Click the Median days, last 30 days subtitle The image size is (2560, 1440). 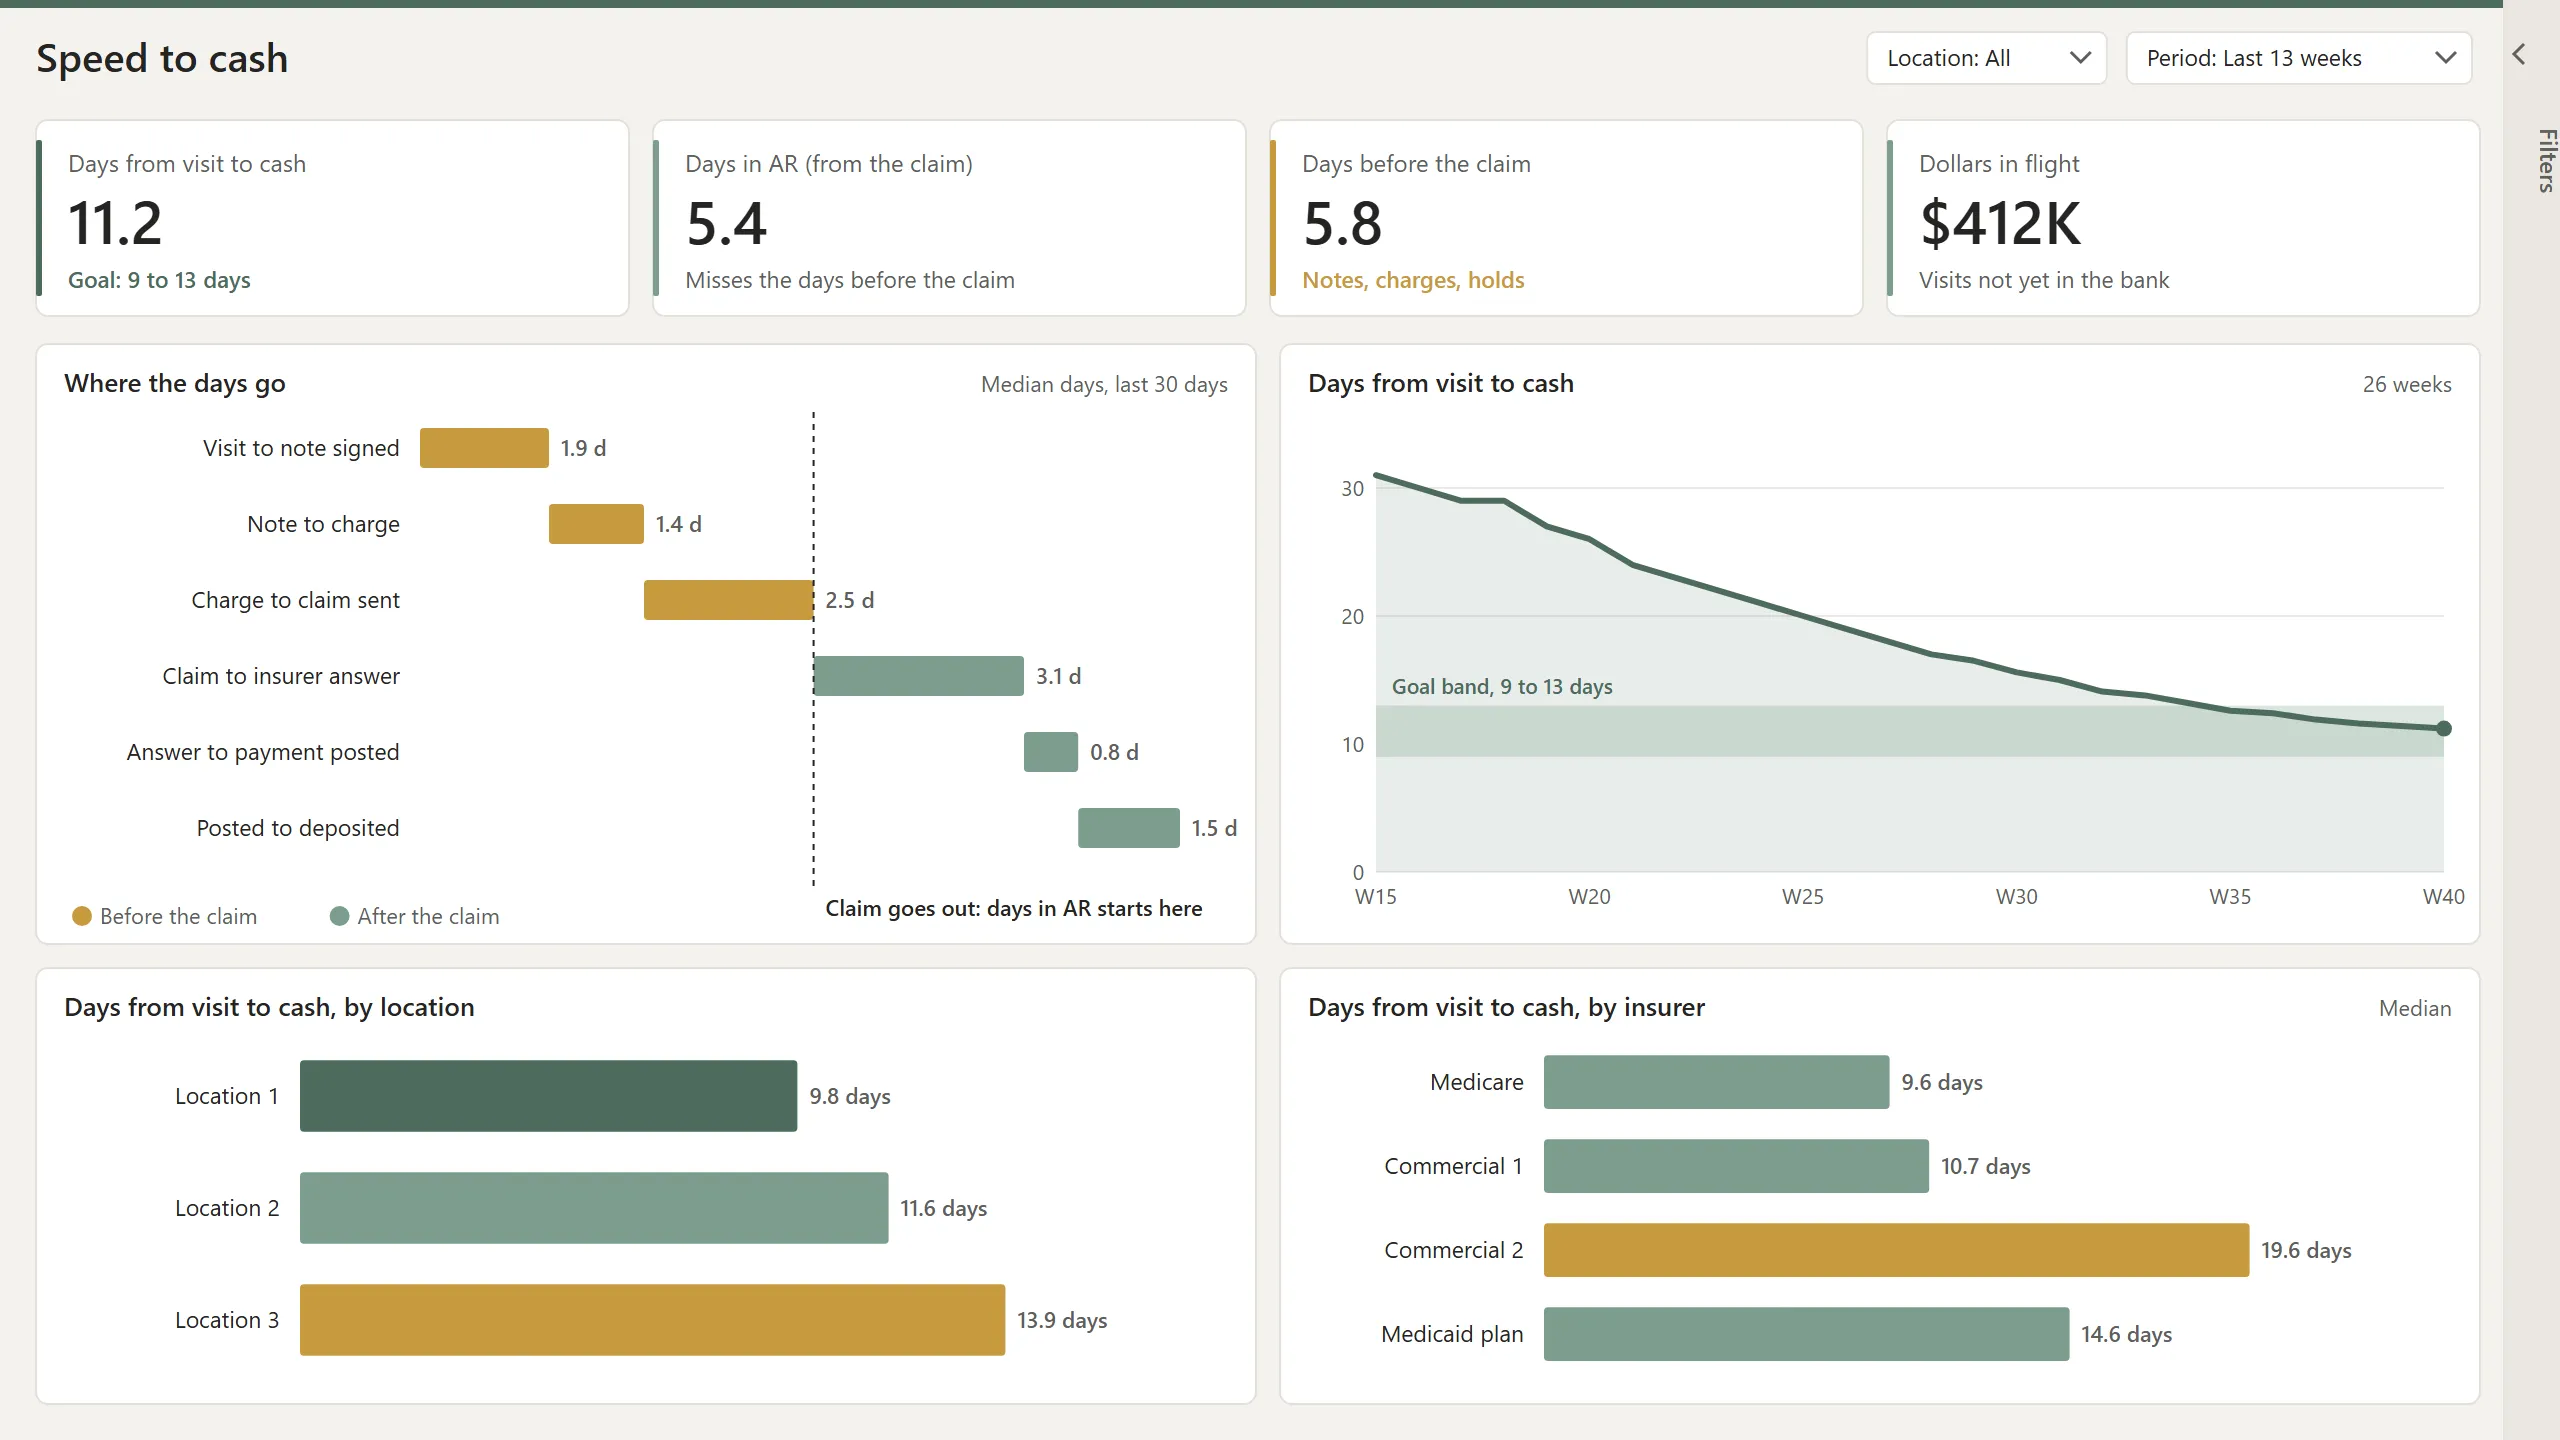[x=1104, y=385]
